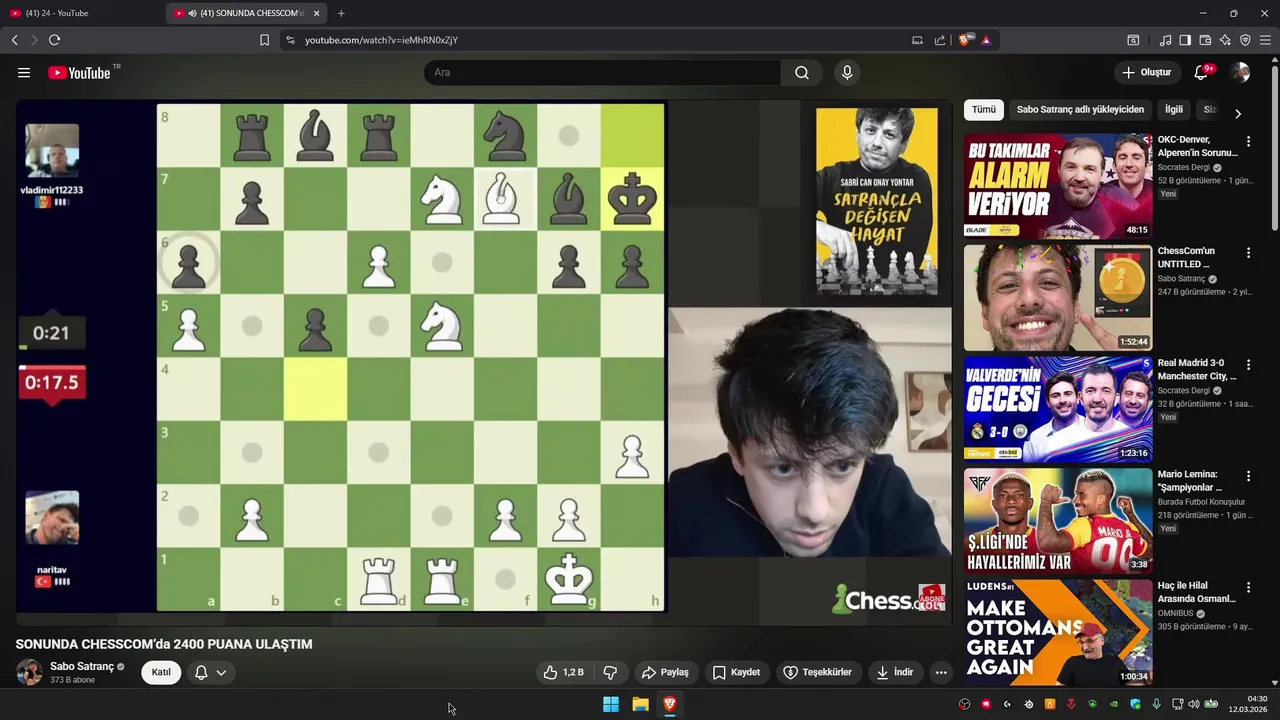The width and height of the screenshot is (1280, 720).
Task: Open the Valverde'nin Gecesi video thumbnail
Action: pos(1058,410)
